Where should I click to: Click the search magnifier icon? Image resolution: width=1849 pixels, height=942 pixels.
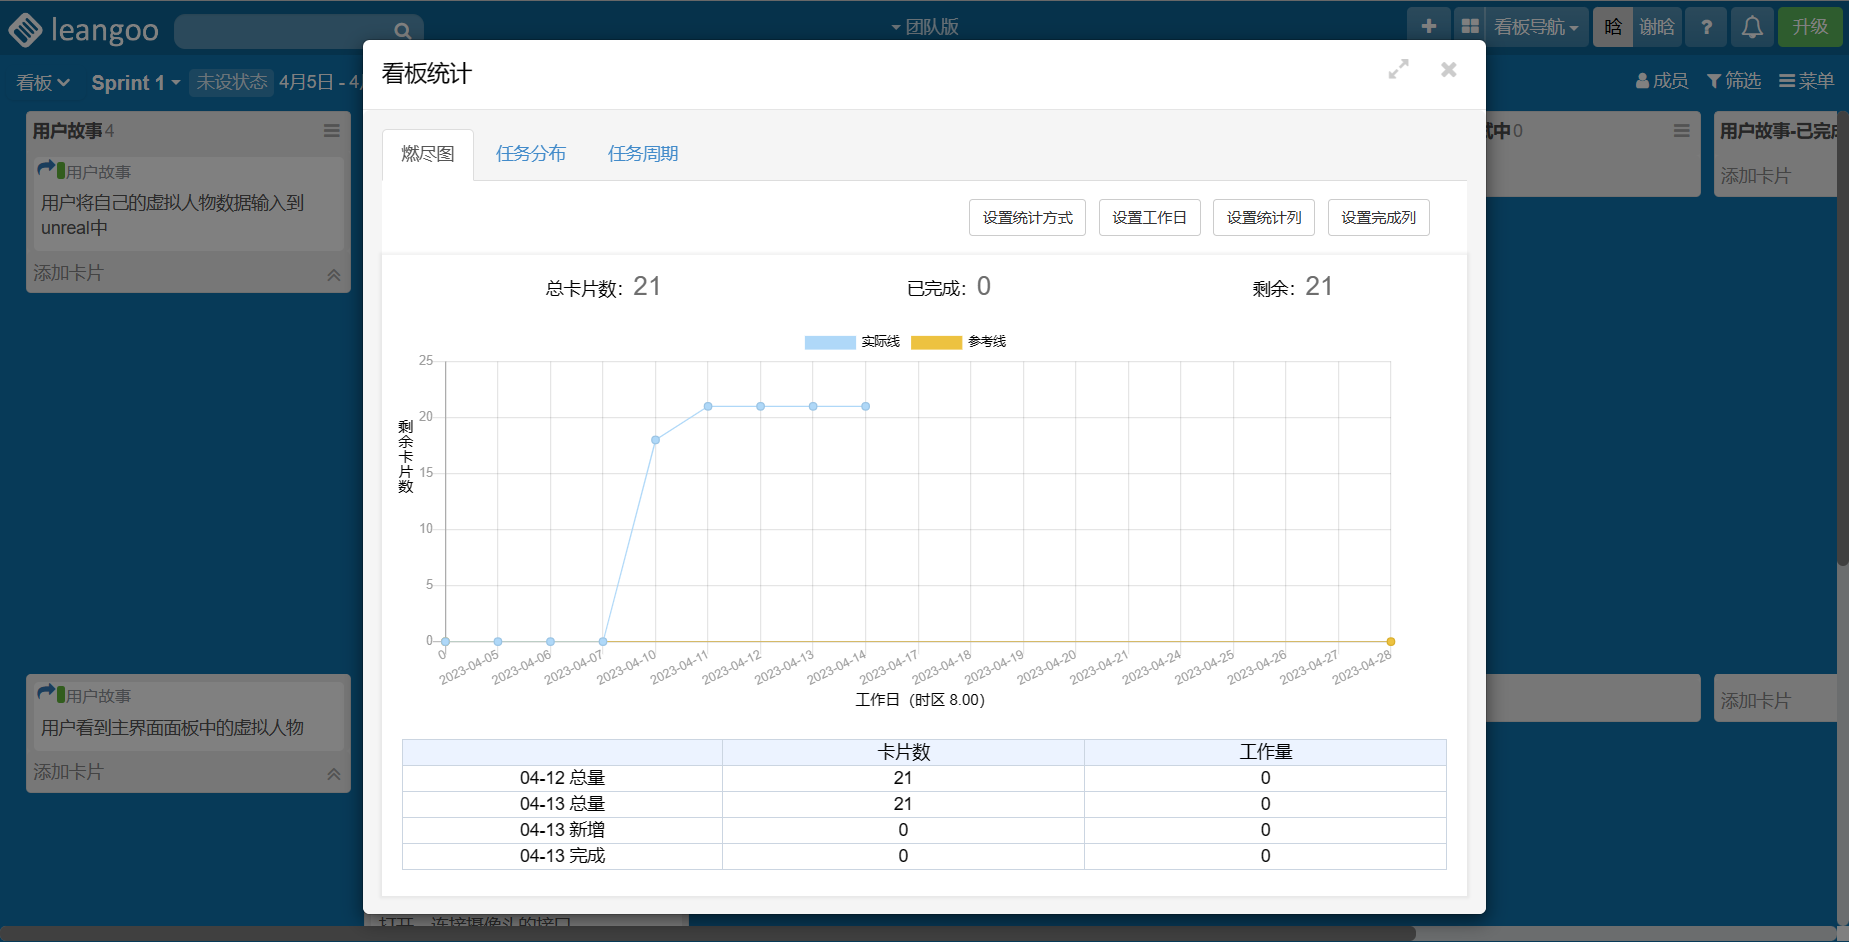(x=402, y=31)
